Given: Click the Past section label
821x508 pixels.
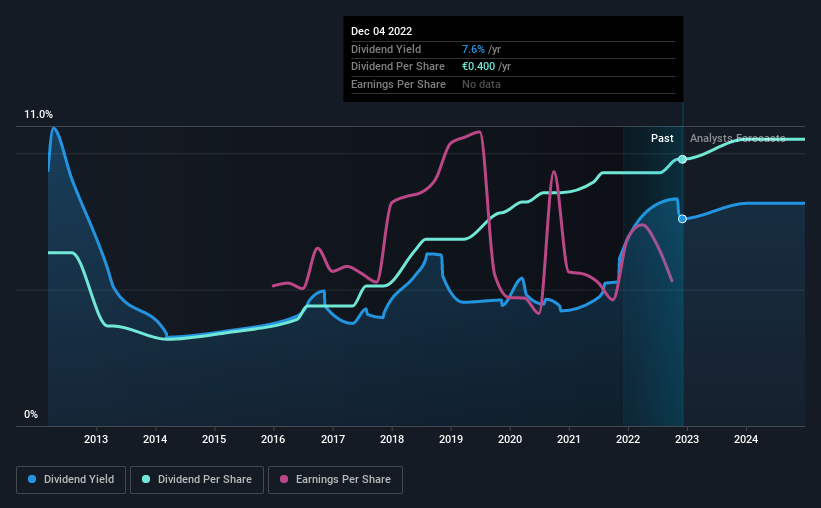Looking at the screenshot, I should tap(662, 138).
